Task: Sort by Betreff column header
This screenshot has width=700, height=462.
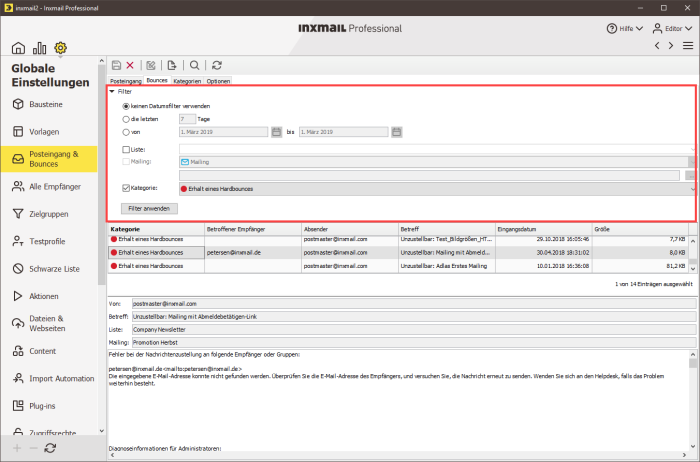Action: click(x=447, y=229)
